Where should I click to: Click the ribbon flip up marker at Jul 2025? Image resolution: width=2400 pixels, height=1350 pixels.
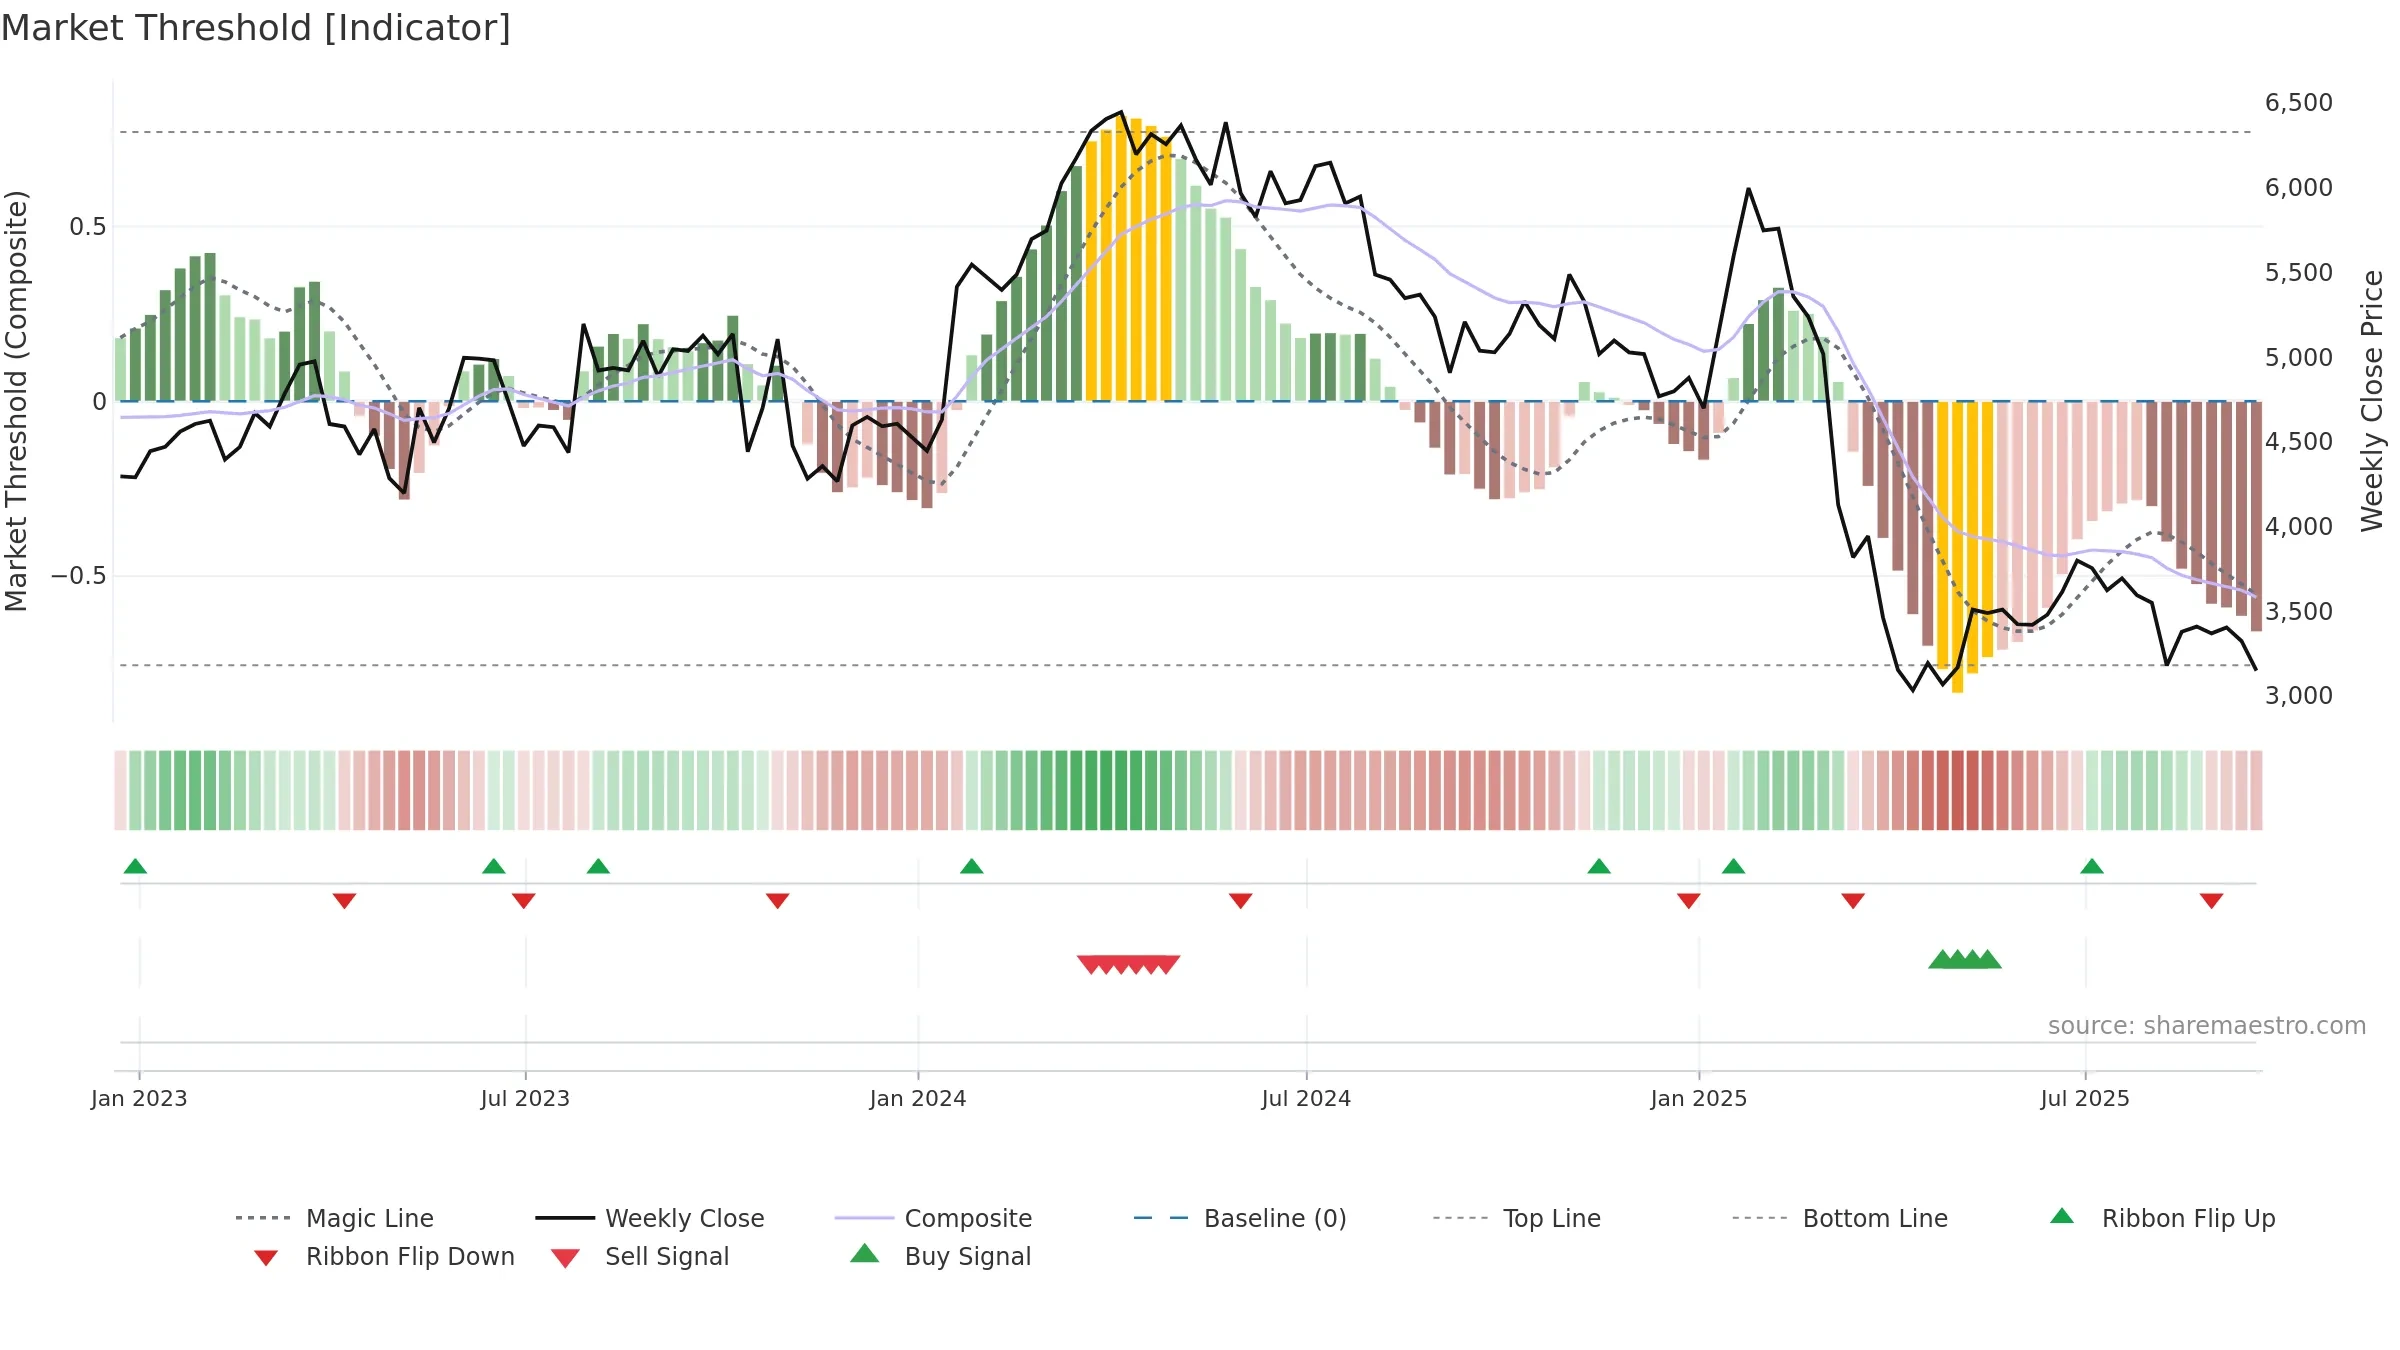(2092, 866)
